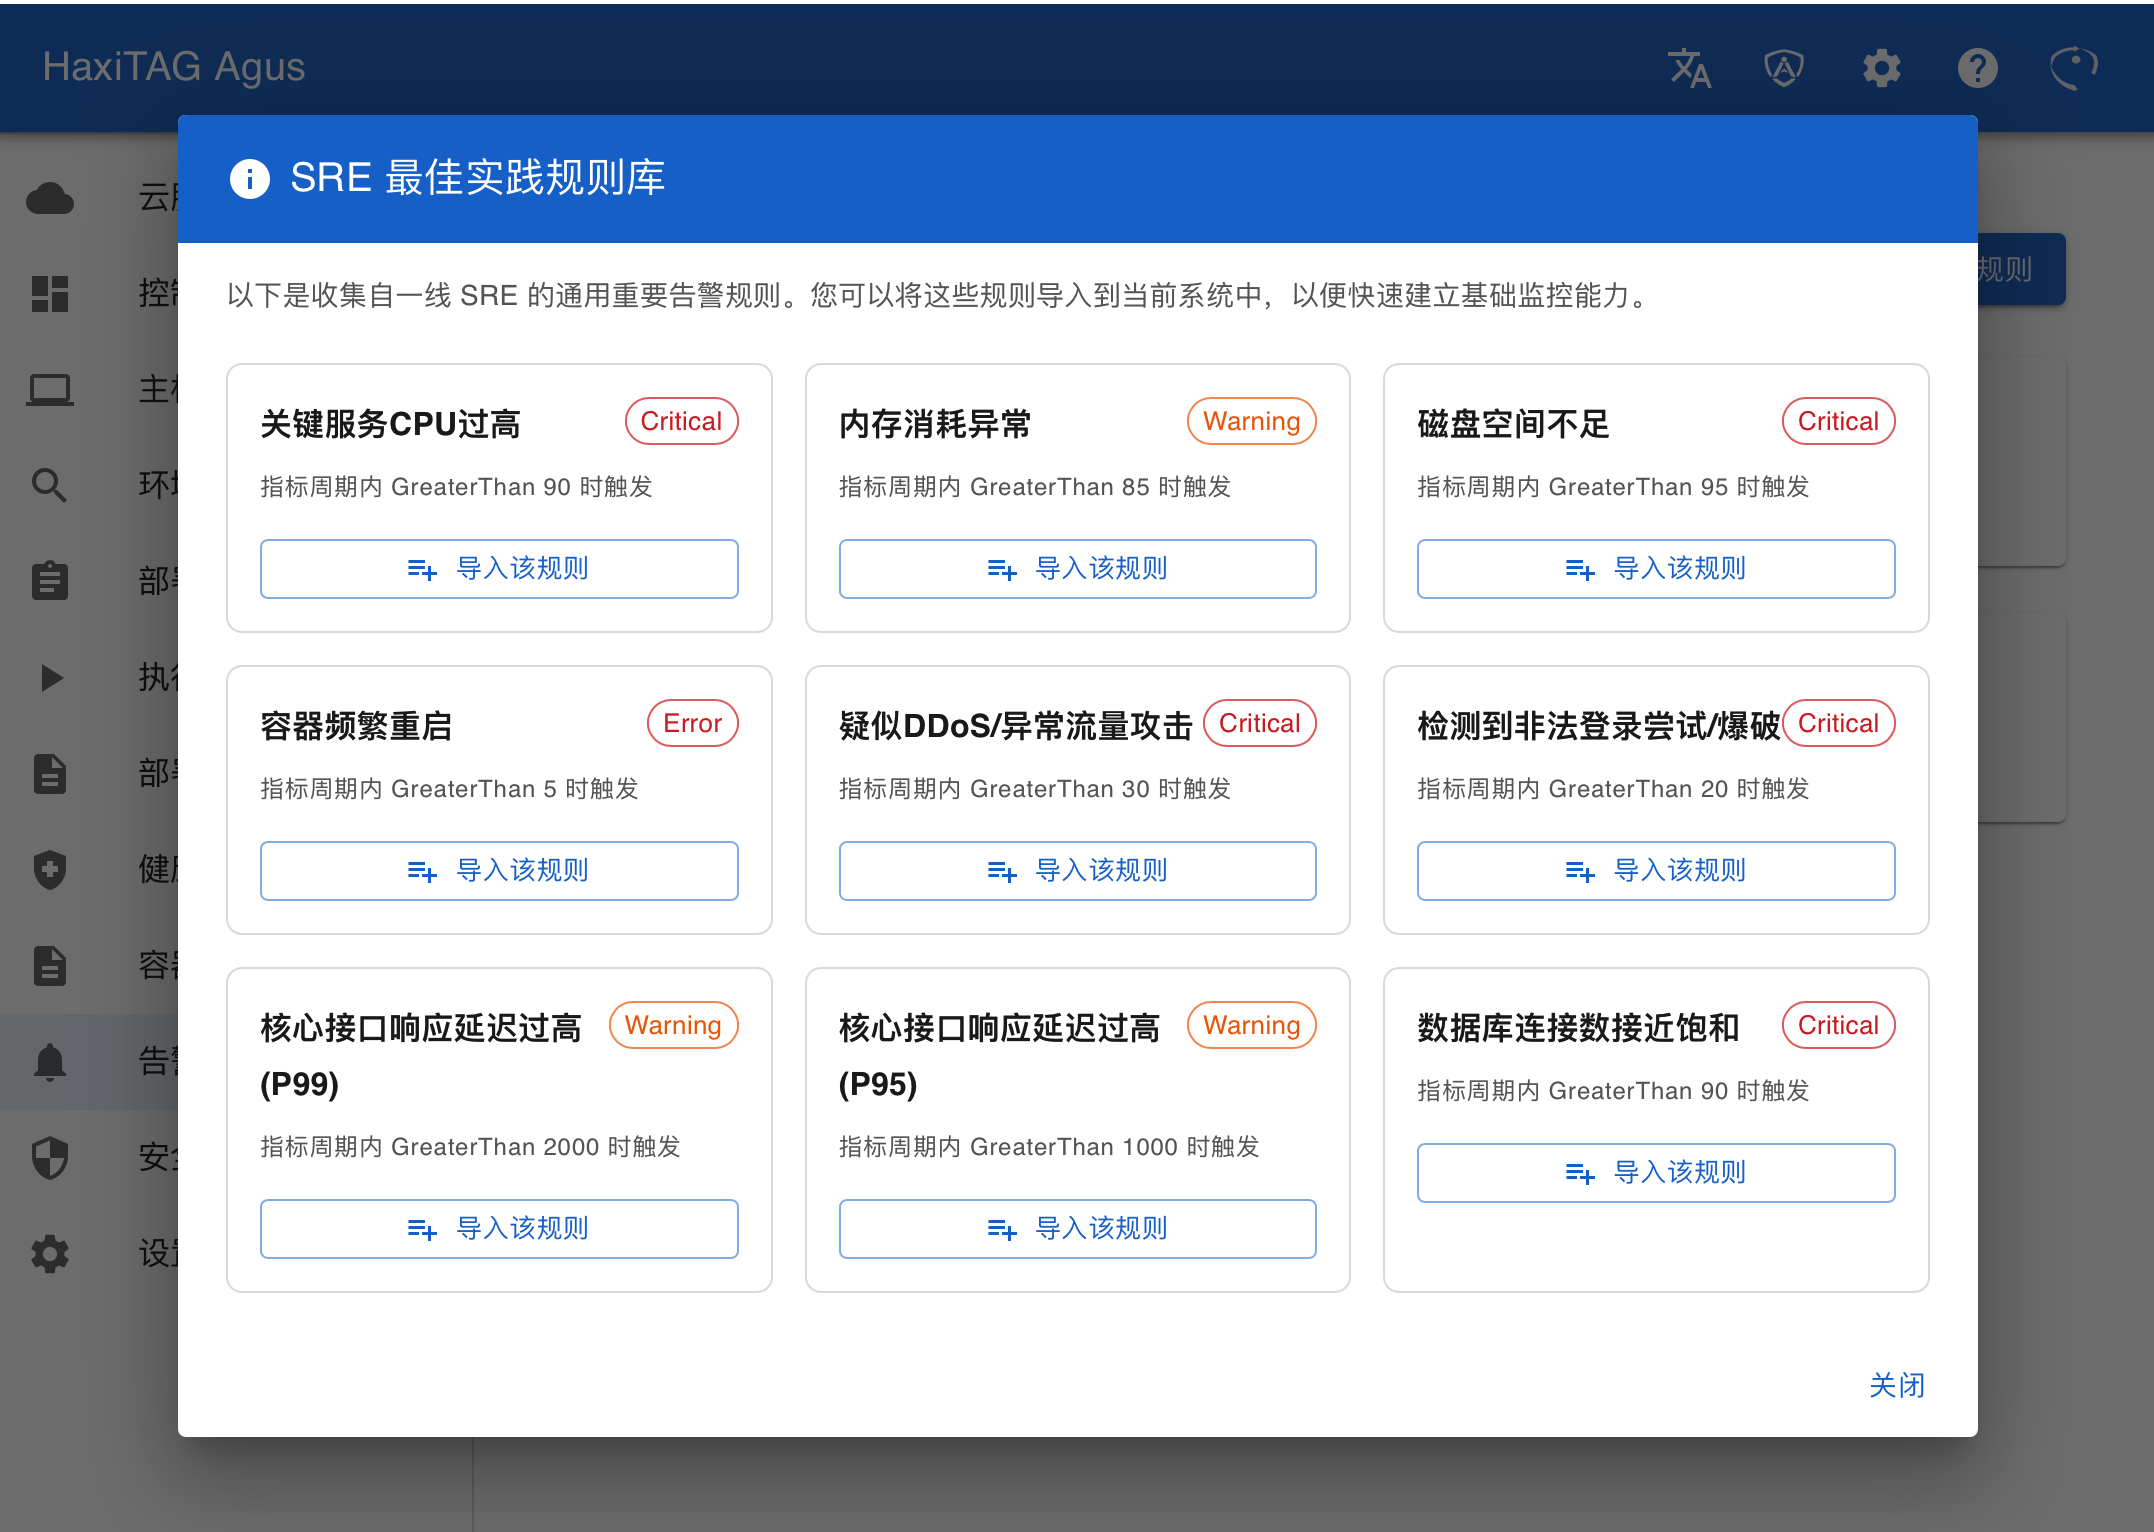Import the 关键服务CPU过高 rule

pos(498,568)
